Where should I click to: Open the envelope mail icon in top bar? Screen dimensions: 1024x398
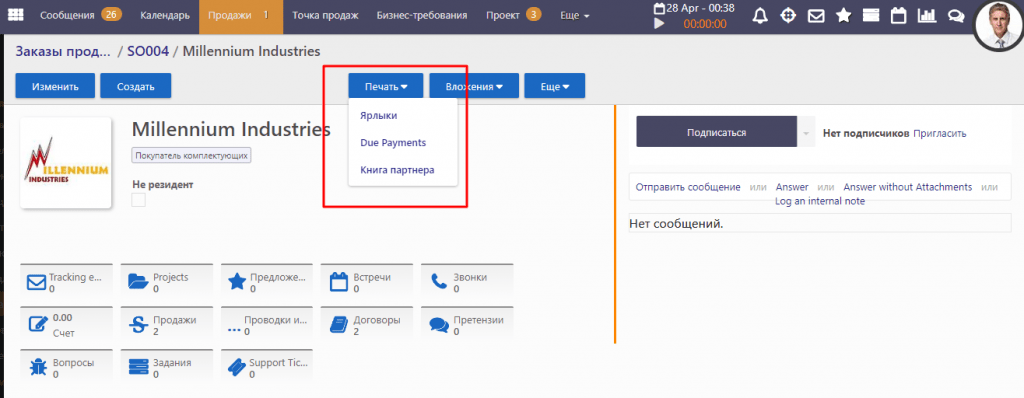[x=816, y=16]
